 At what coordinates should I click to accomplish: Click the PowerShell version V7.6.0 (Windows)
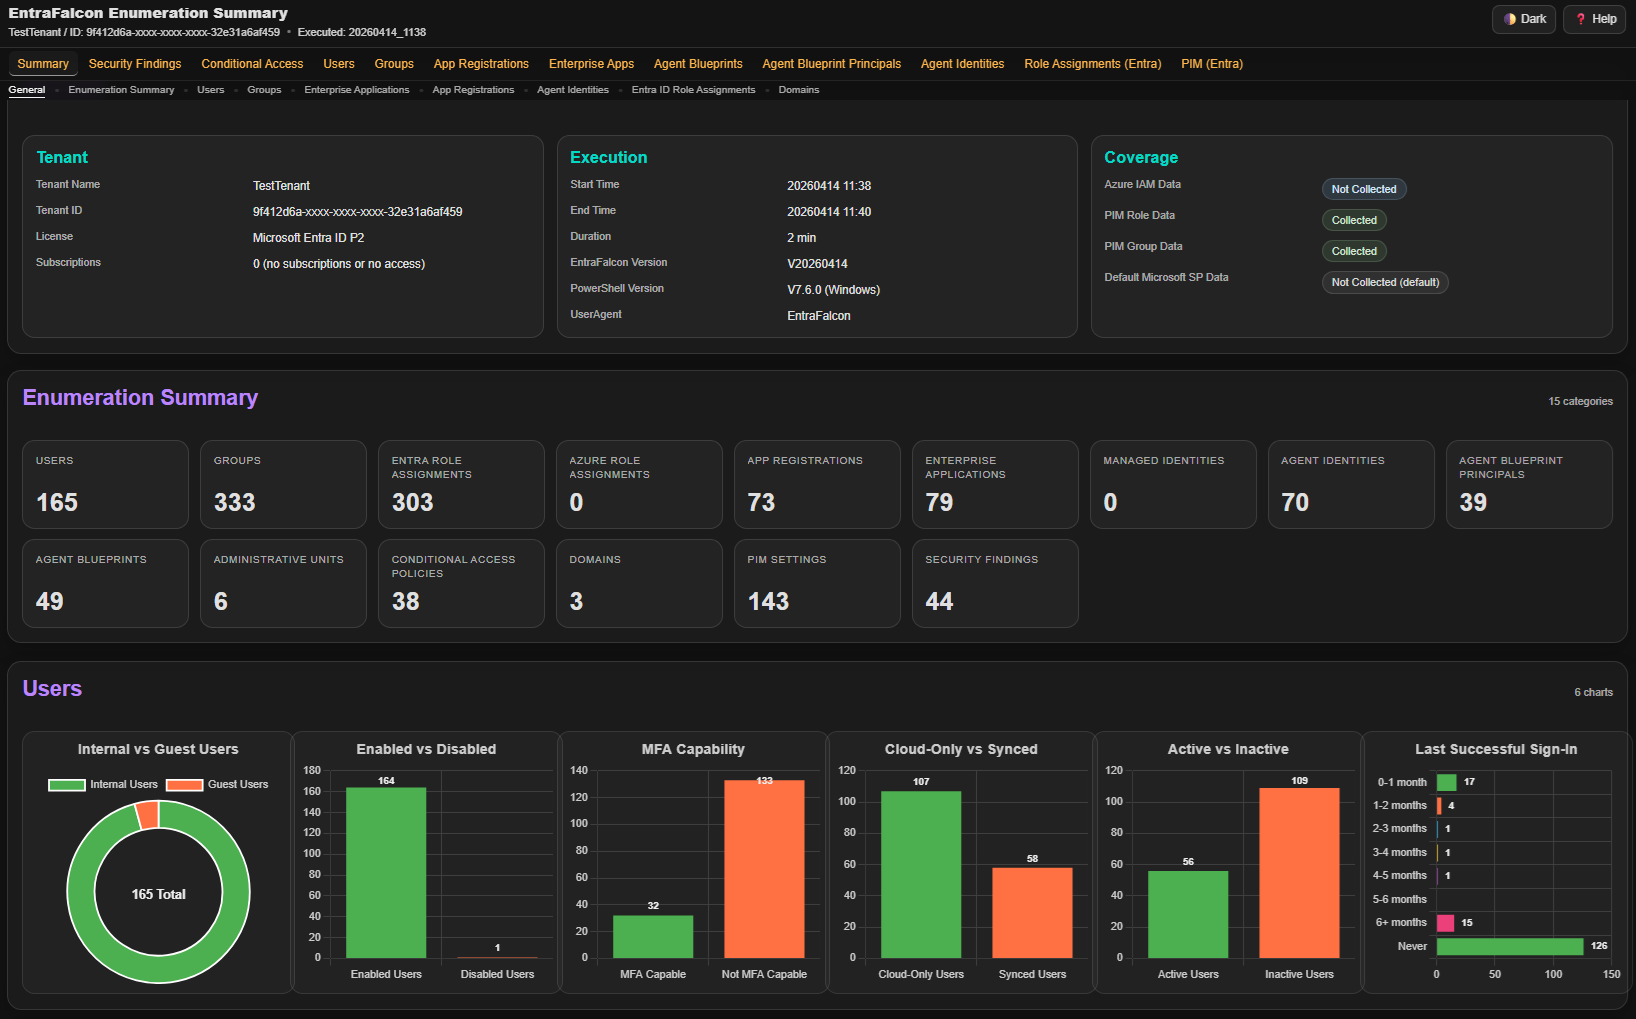[833, 290]
